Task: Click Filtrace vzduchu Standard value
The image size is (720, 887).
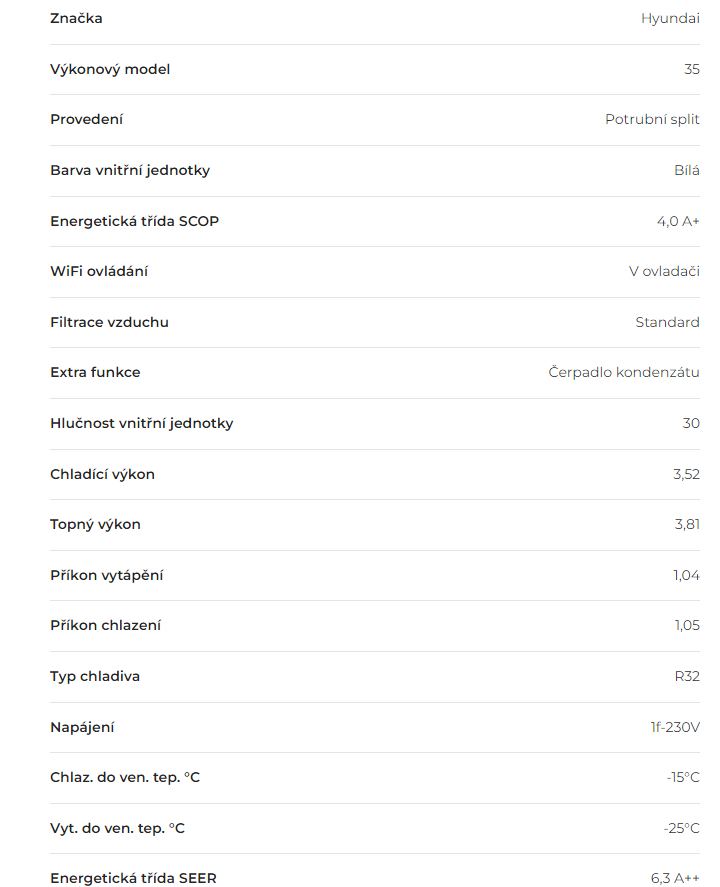Action: click(x=667, y=322)
